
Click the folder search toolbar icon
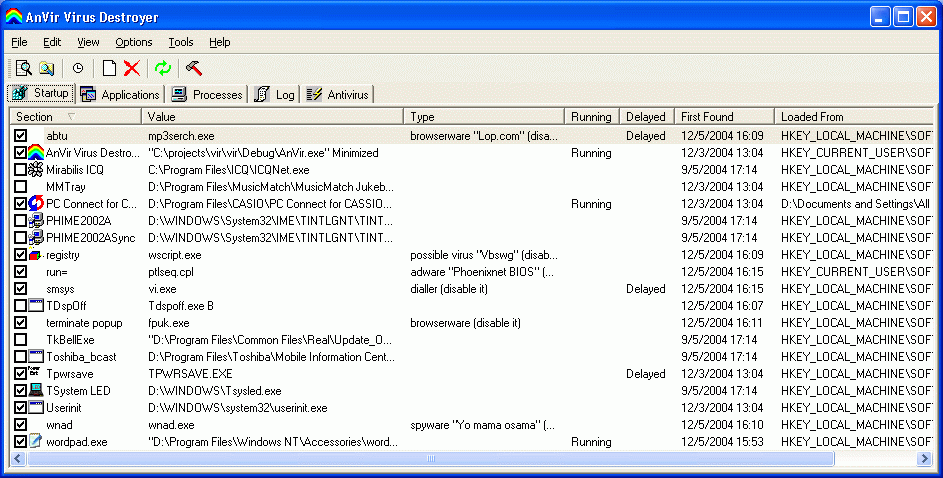coord(46,68)
